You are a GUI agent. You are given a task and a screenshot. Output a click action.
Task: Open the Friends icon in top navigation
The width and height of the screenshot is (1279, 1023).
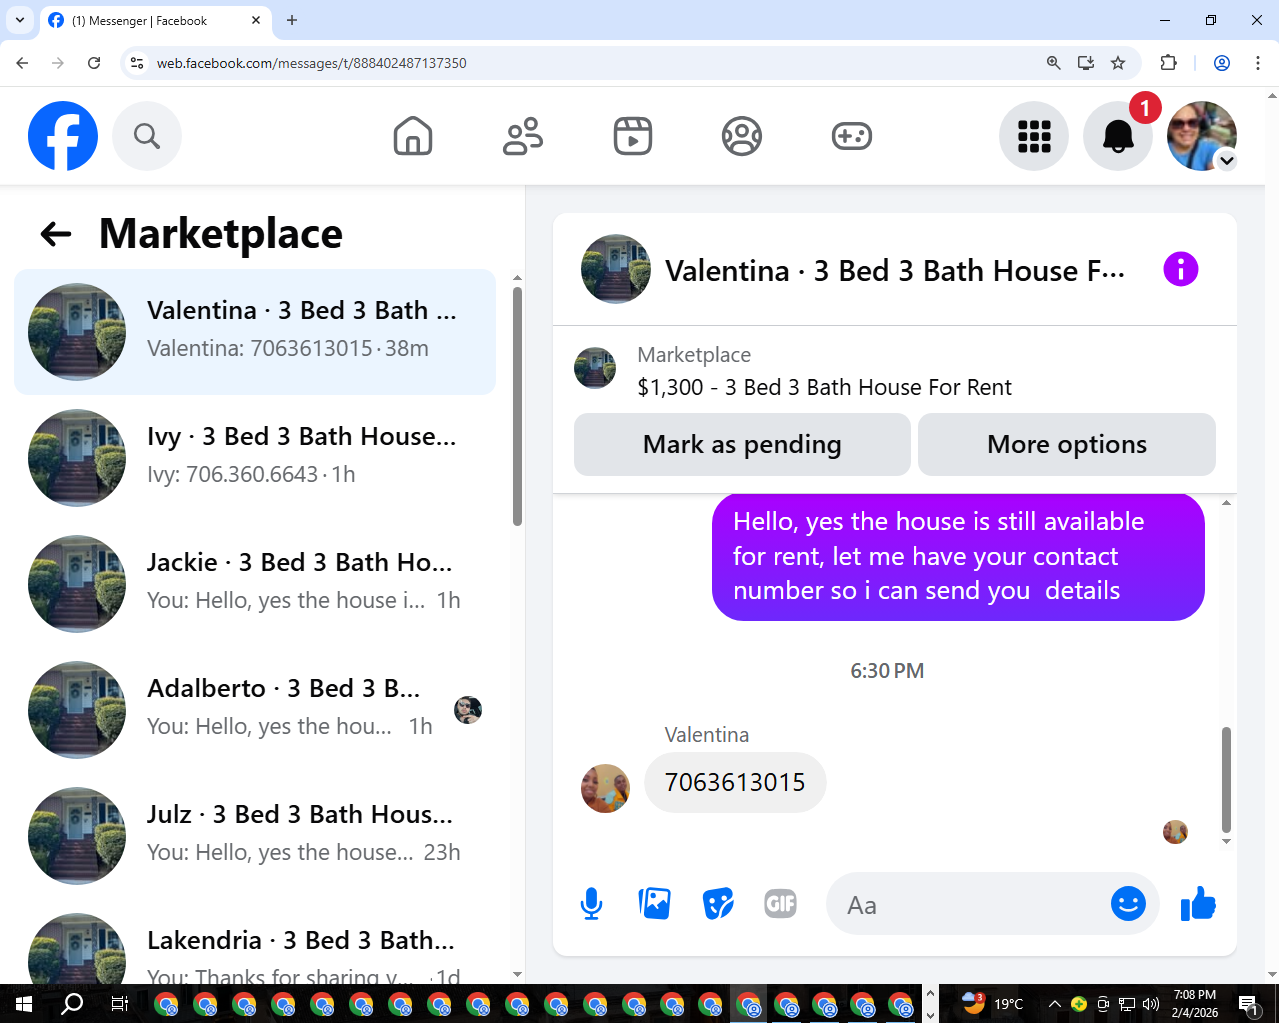click(x=522, y=136)
